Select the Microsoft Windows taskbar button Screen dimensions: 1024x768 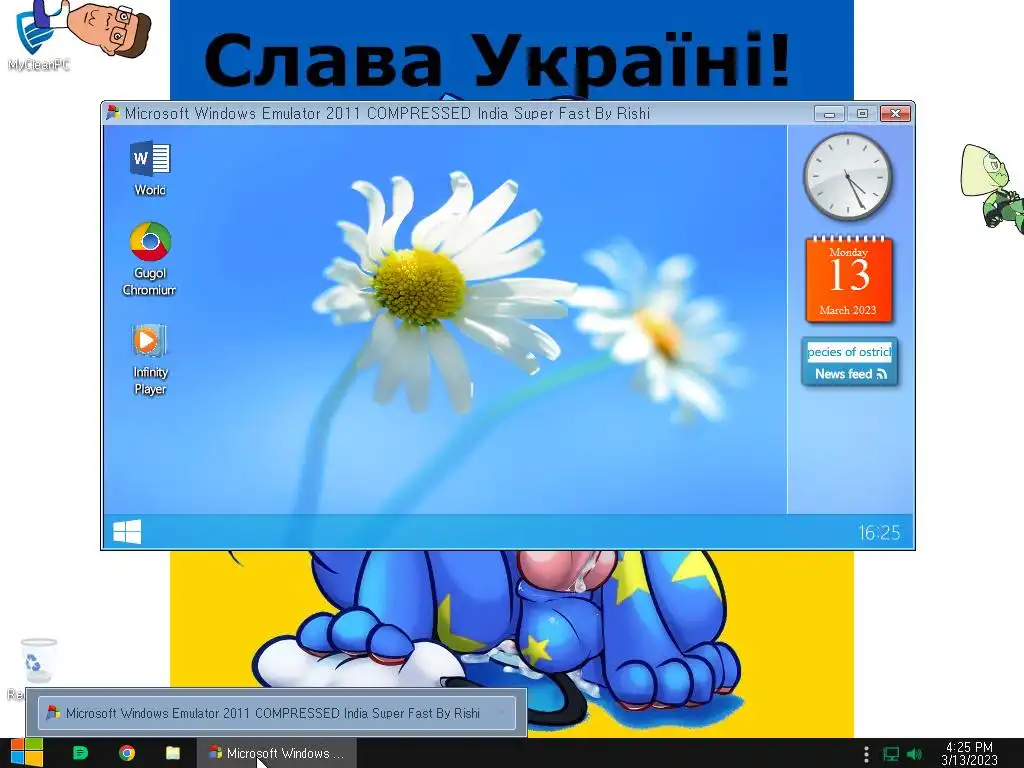coord(277,753)
